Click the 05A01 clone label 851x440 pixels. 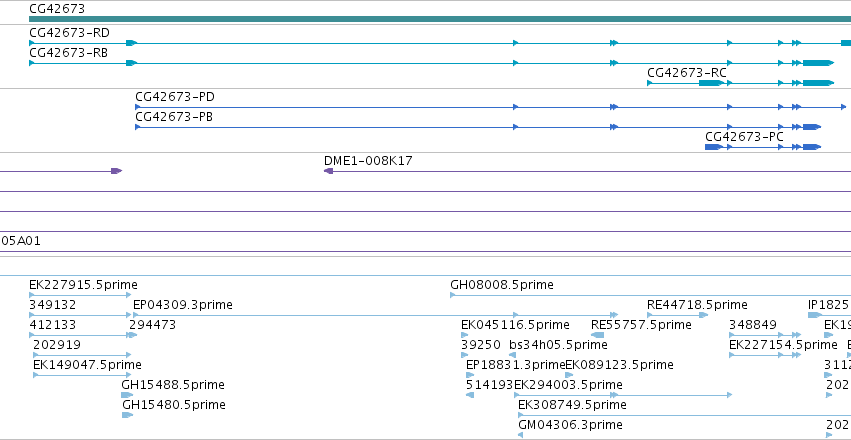[x=21, y=241]
